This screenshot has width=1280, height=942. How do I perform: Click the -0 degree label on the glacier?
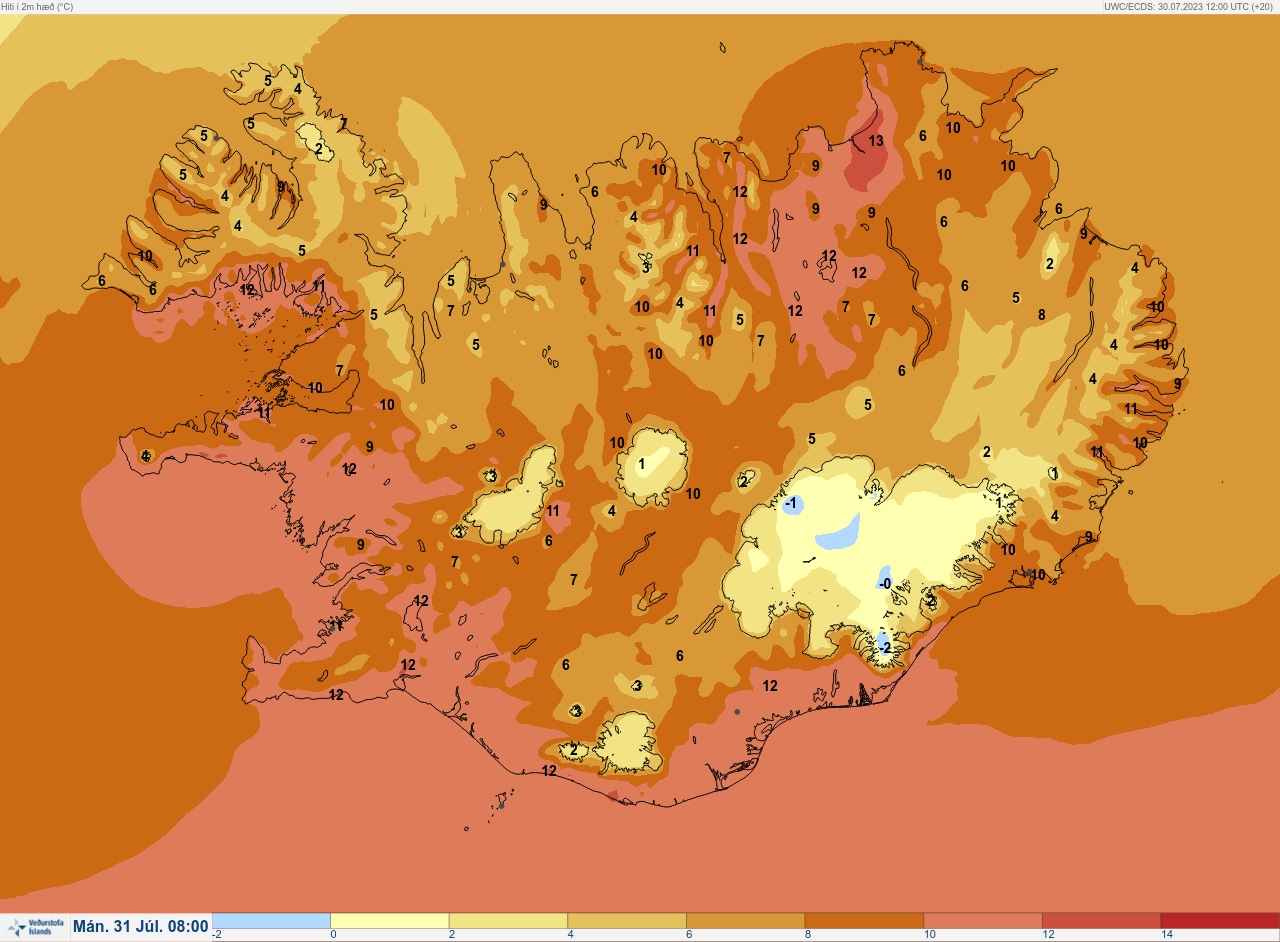coord(884,583)
